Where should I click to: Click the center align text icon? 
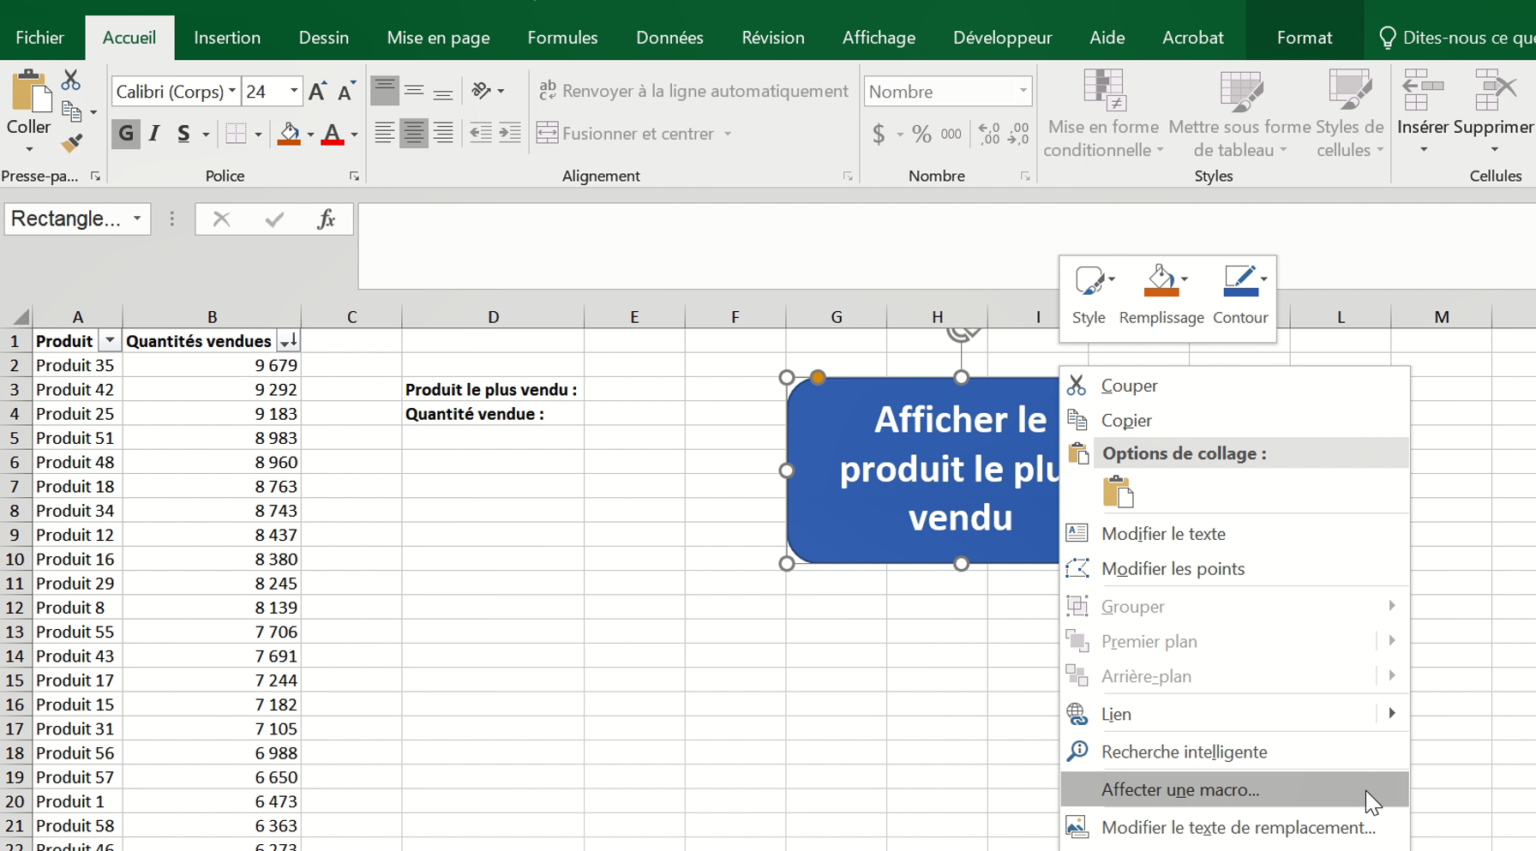[413, 133]
